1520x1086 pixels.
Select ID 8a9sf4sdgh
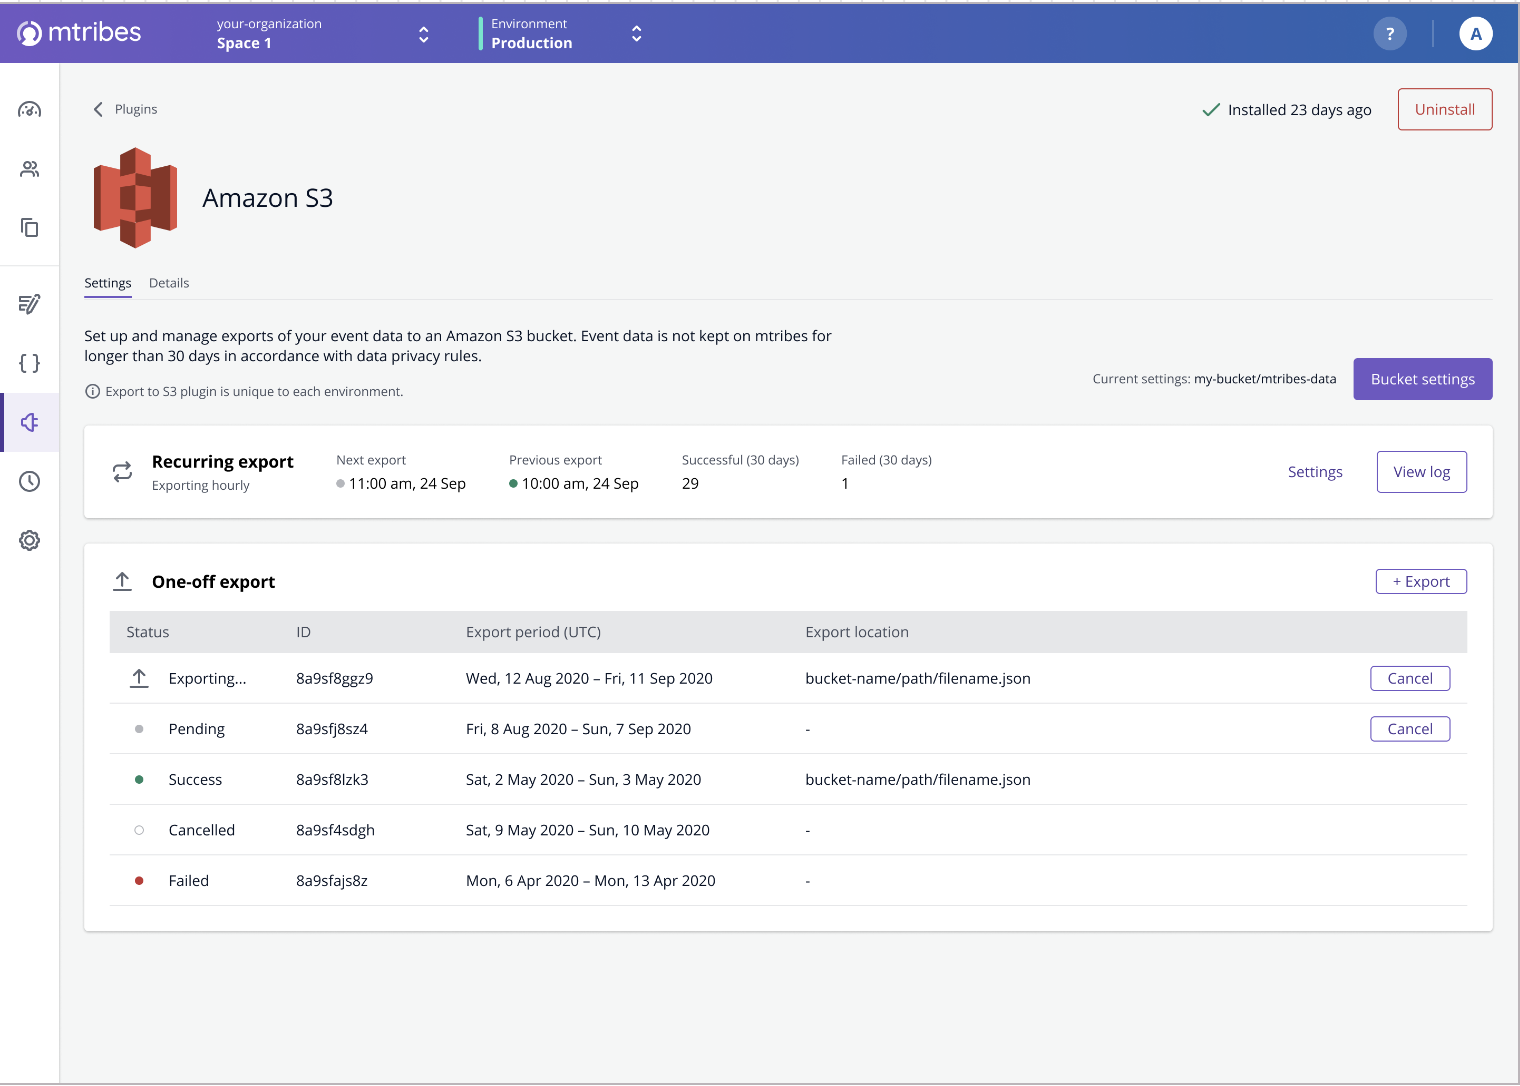335,830
